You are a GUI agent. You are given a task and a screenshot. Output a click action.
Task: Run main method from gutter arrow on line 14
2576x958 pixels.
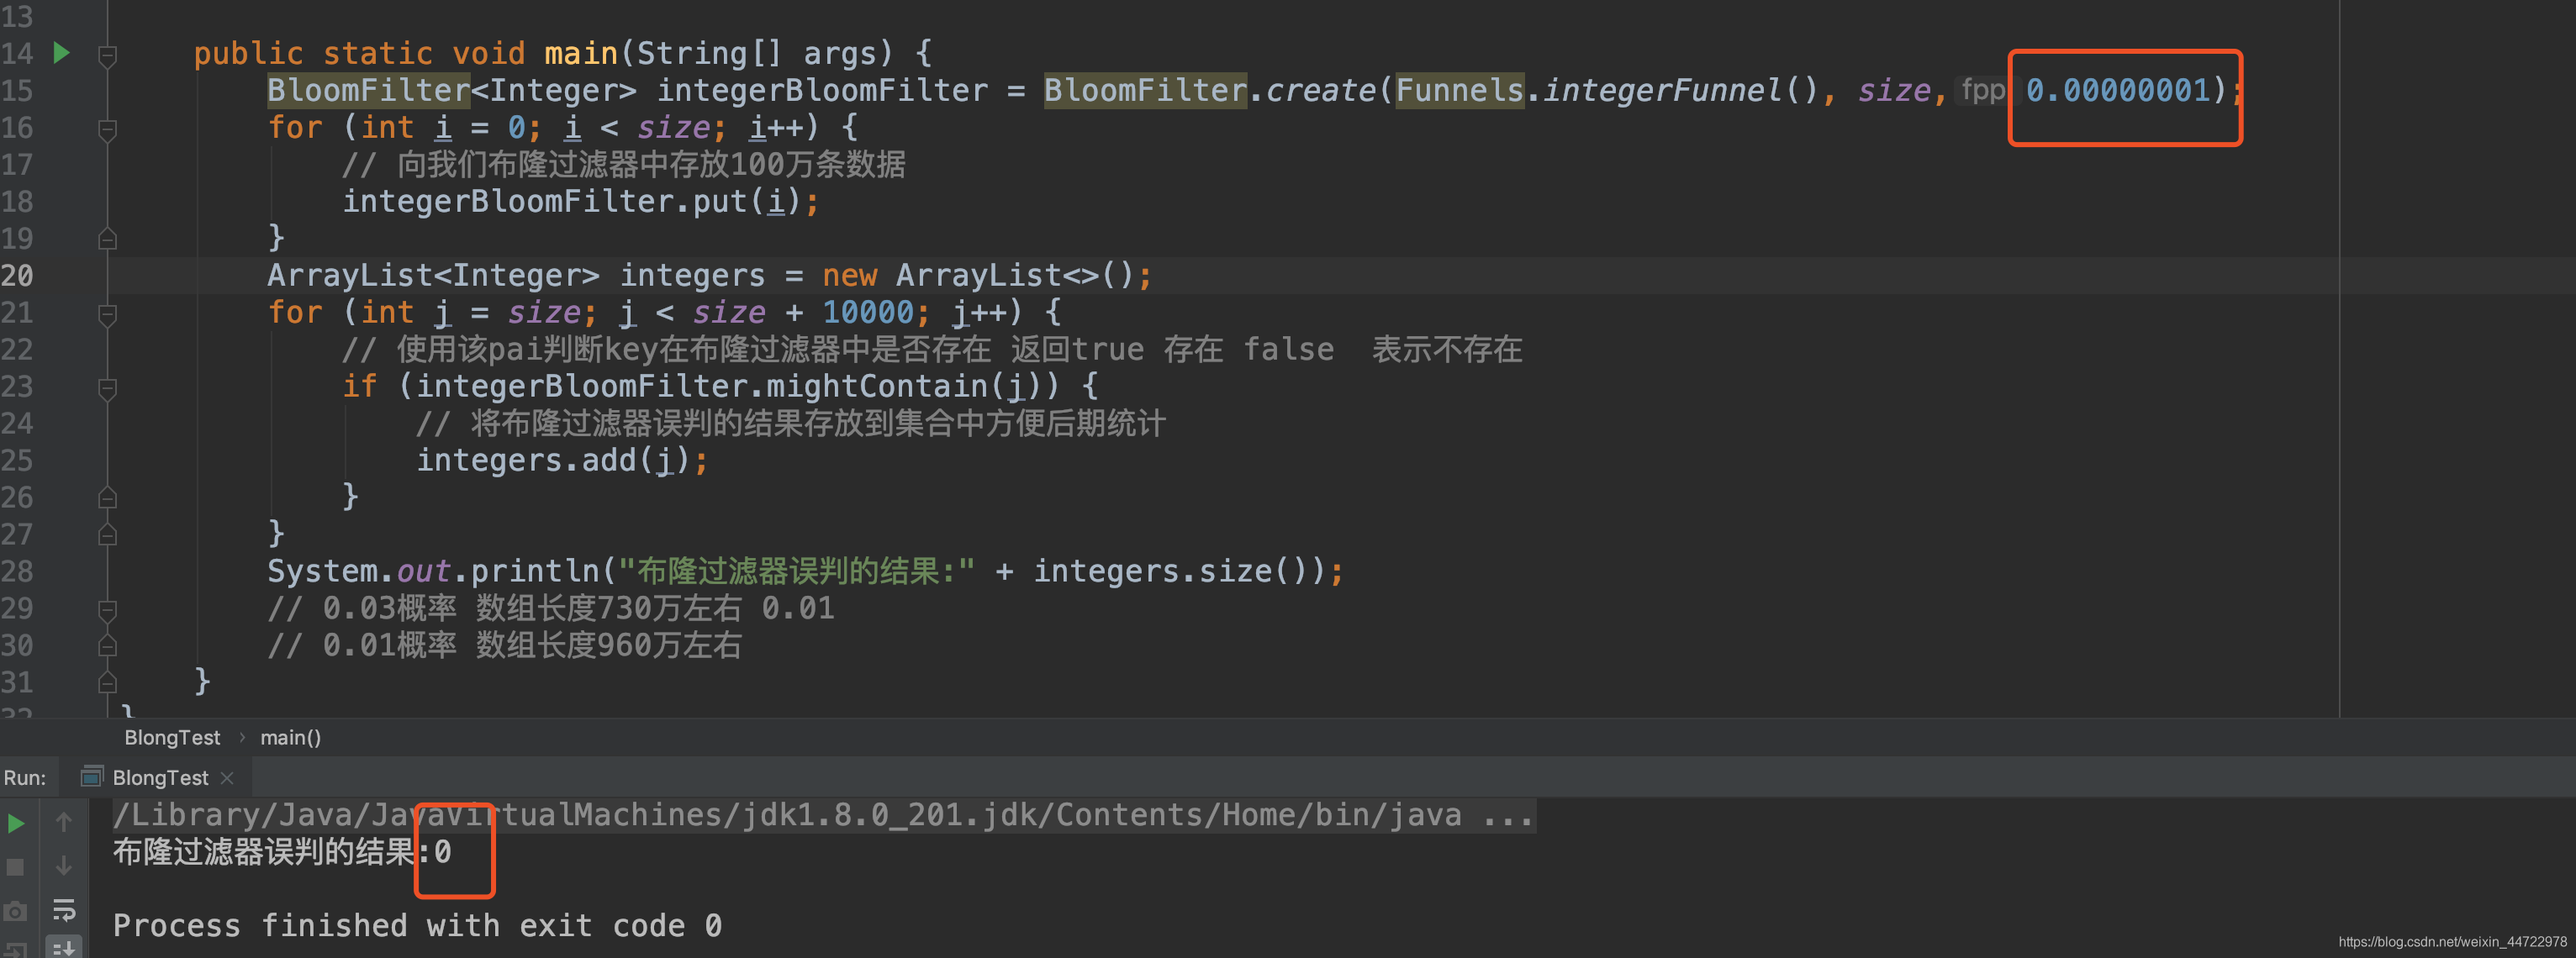pos(61,52)
